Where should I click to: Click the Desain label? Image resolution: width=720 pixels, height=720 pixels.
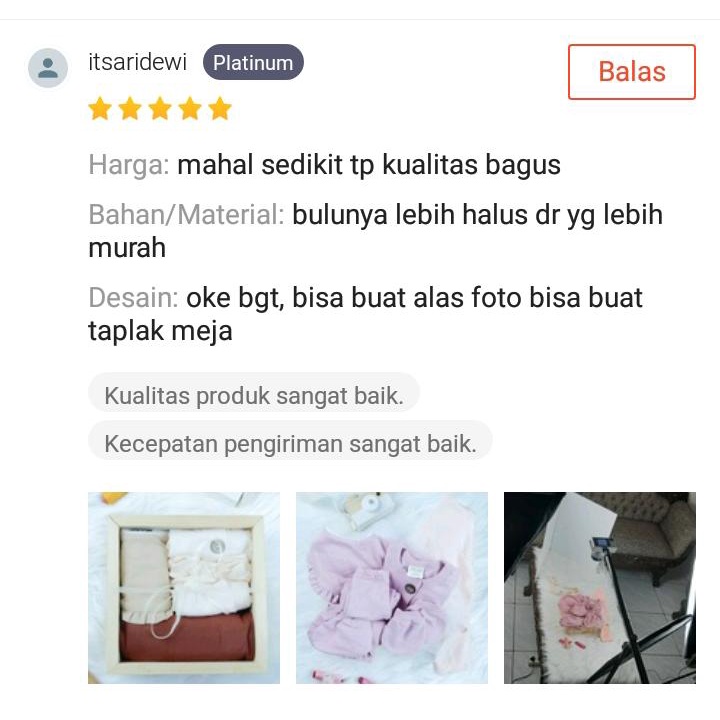[x=133, y=298]
